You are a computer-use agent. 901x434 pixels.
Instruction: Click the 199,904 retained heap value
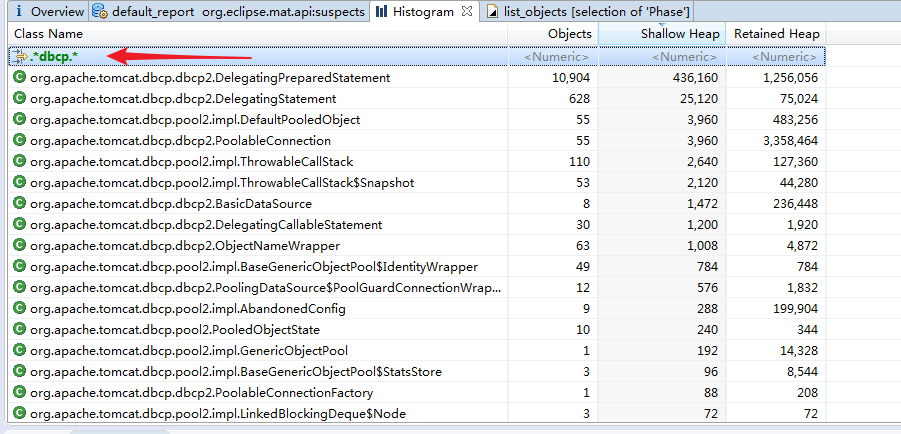(795, 309)
